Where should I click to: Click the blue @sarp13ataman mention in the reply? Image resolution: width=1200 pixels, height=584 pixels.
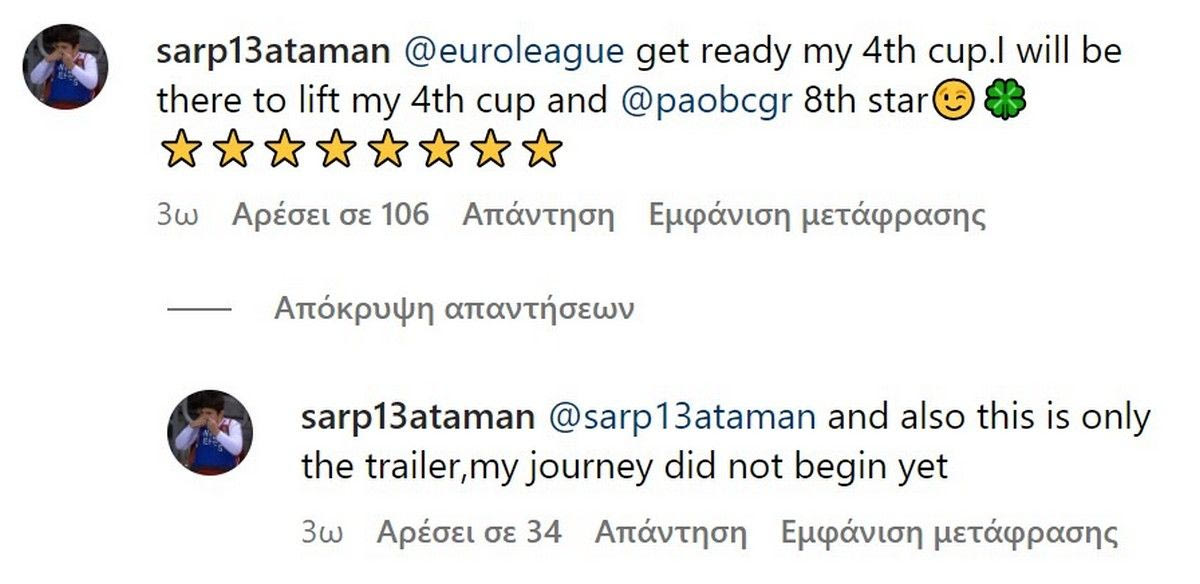[683, 417]
